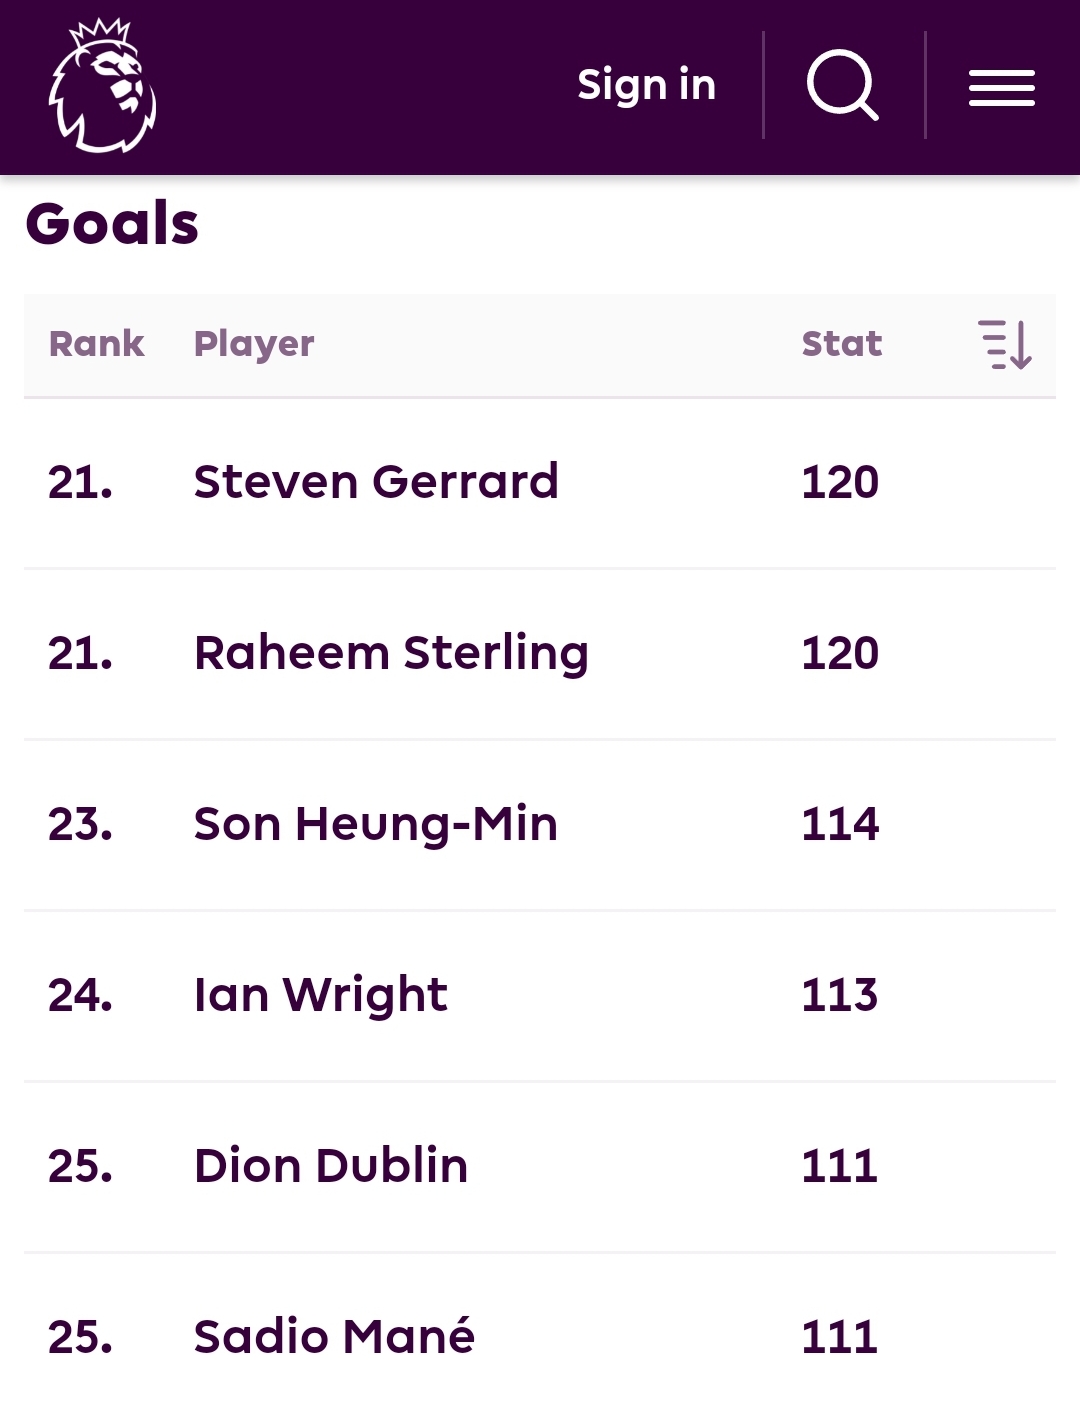Click the Sign in link
This screenshot has height=1403, width=1080.
click(646, 85)
